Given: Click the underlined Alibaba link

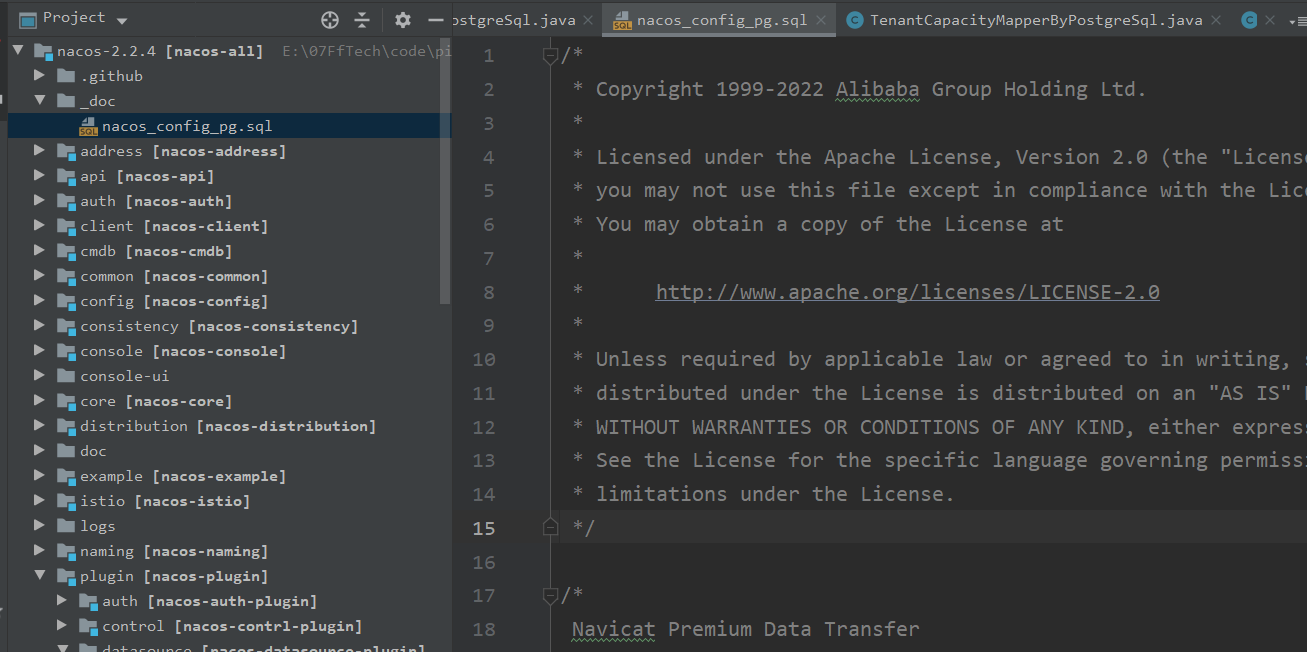Looking at the screenshot, I should tap(877, 89).
